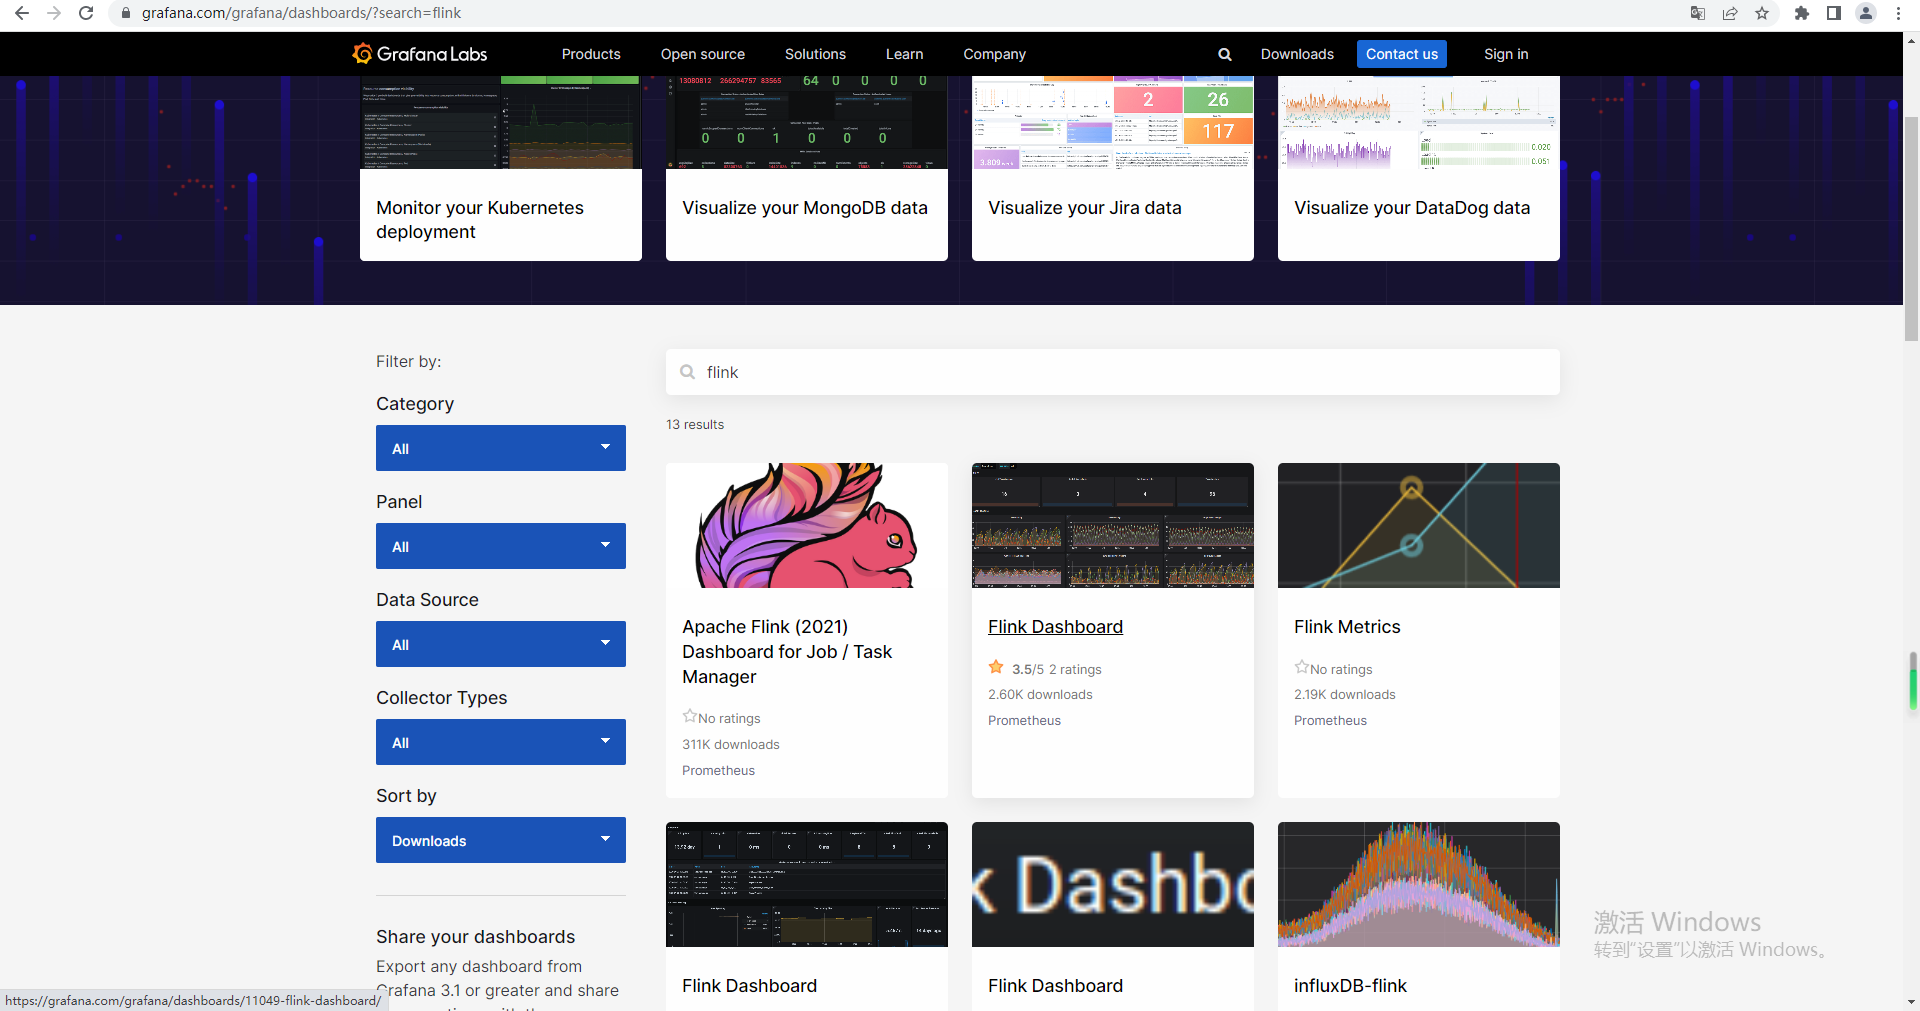The width and height of the screenshot is (1920, 1011).
Task: Click '2.60K downloads' on Flink Dashboard card
Action: click(1040, 694)
